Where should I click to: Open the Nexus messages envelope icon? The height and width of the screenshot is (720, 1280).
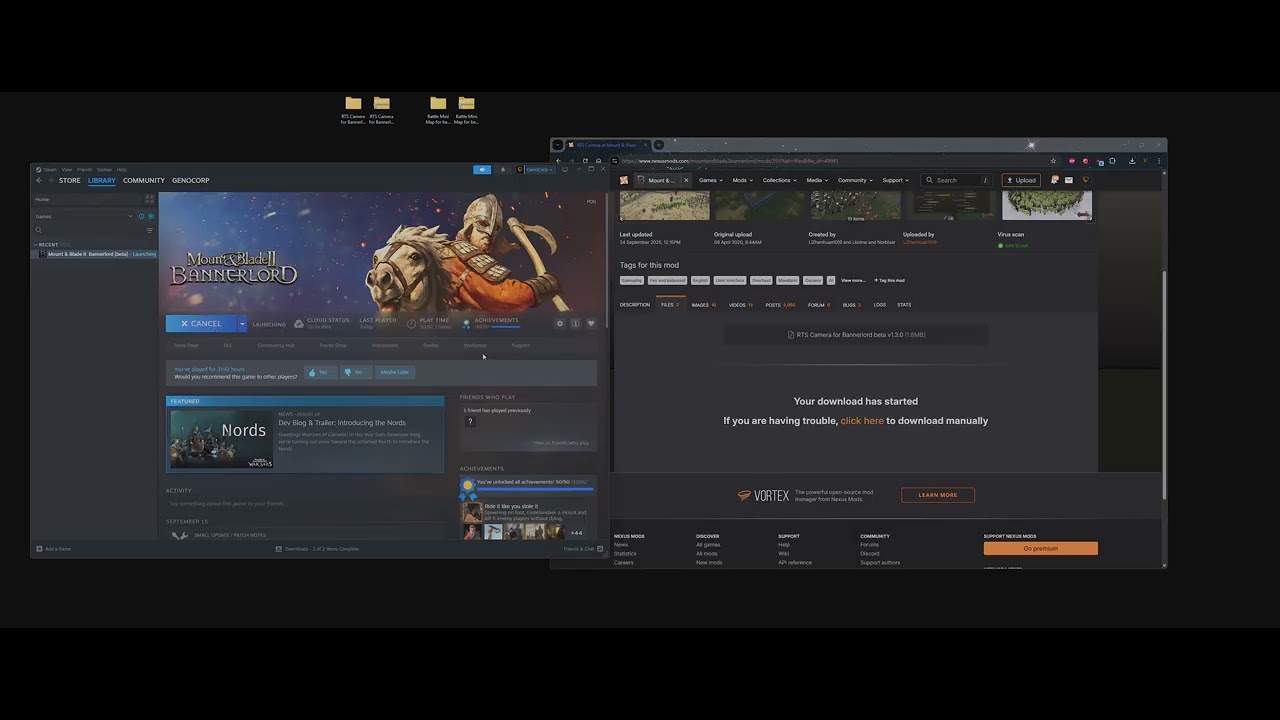1069,180
